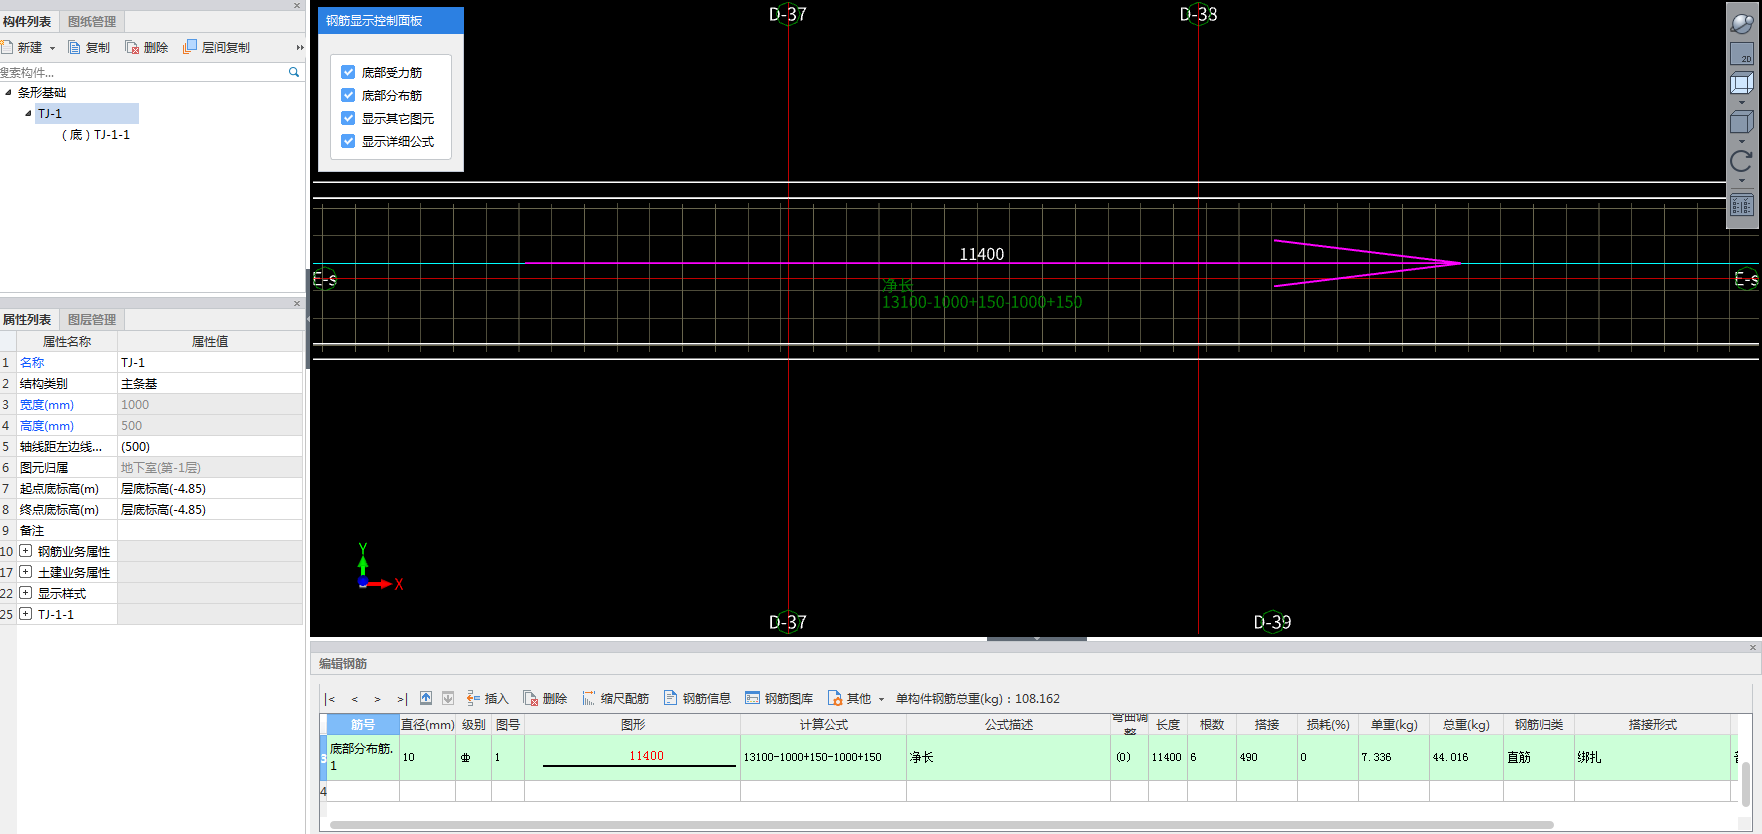This screenshot has width=1762, height=834.
Task: Go to previous rebar record arrow
Action: [354, 699]
